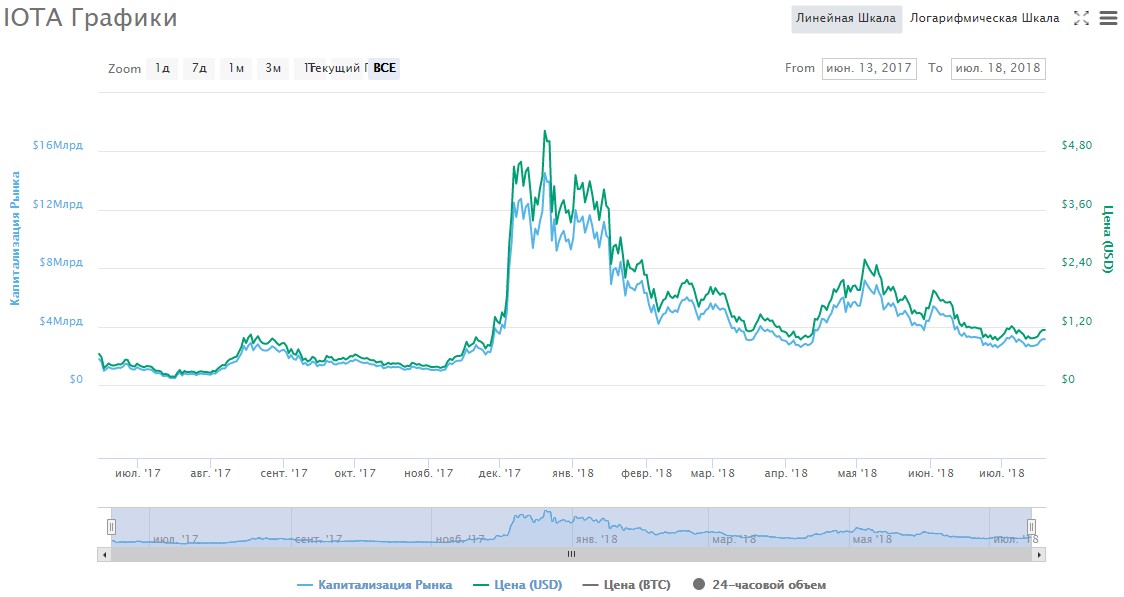Toggle fullscreen chart view icon
Screen dimensions: 1124x597
click(1080, 18)
